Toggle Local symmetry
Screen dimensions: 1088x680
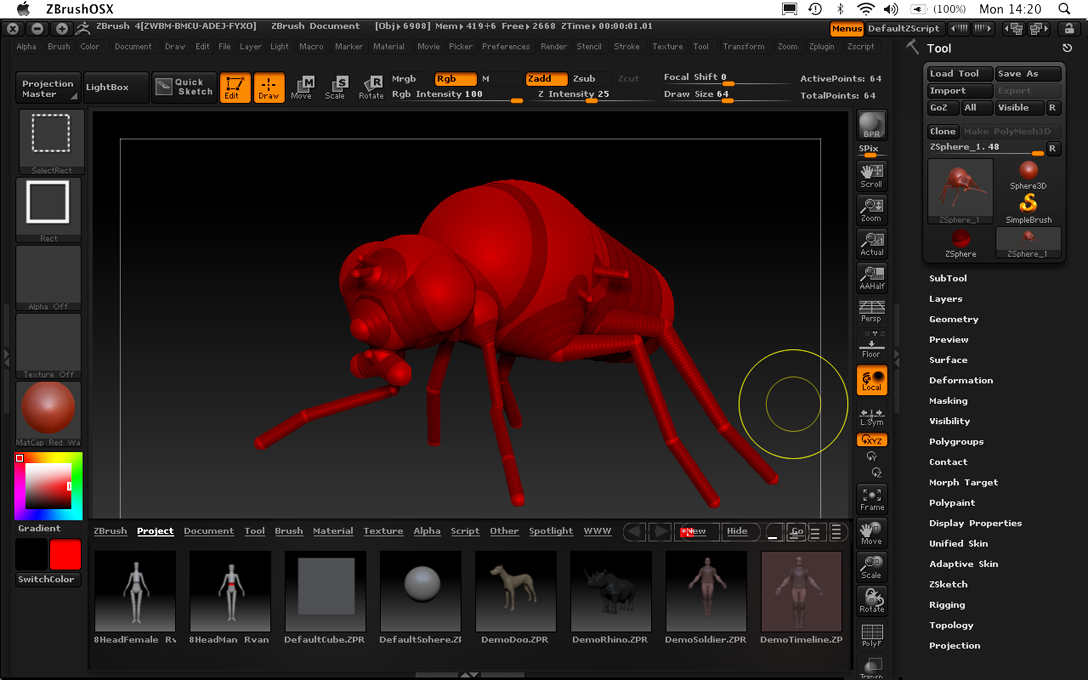(871, 381)
